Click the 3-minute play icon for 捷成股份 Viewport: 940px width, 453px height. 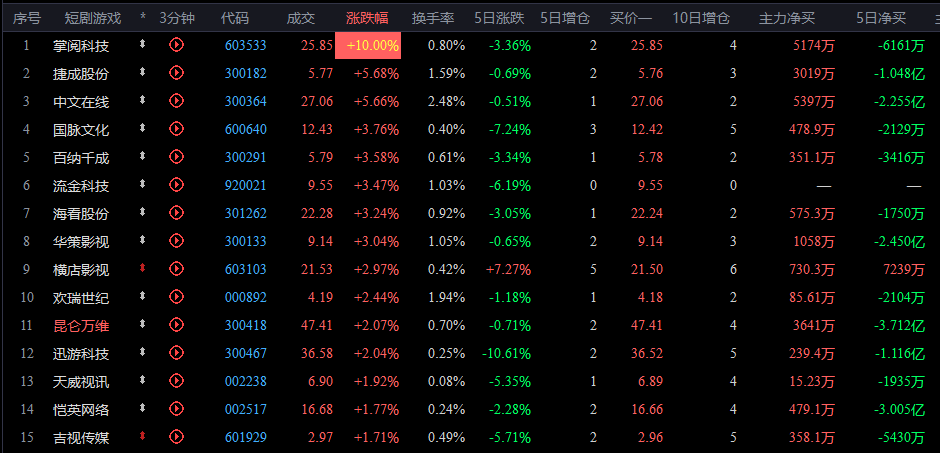pyautogui.click(x=176, y=73)
